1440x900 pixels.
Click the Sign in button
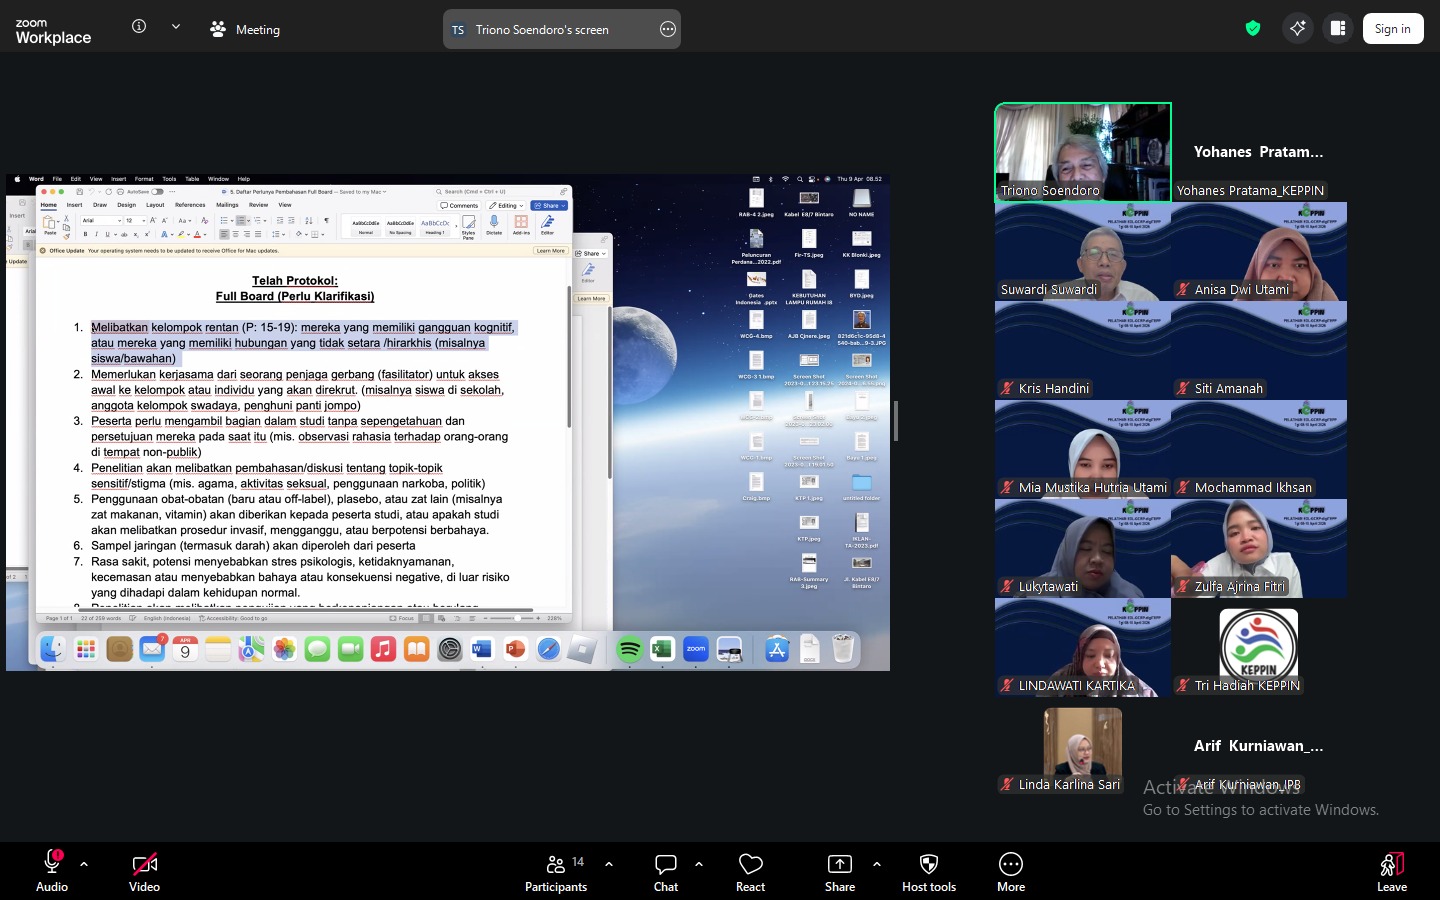click(x=1392, y=29)
